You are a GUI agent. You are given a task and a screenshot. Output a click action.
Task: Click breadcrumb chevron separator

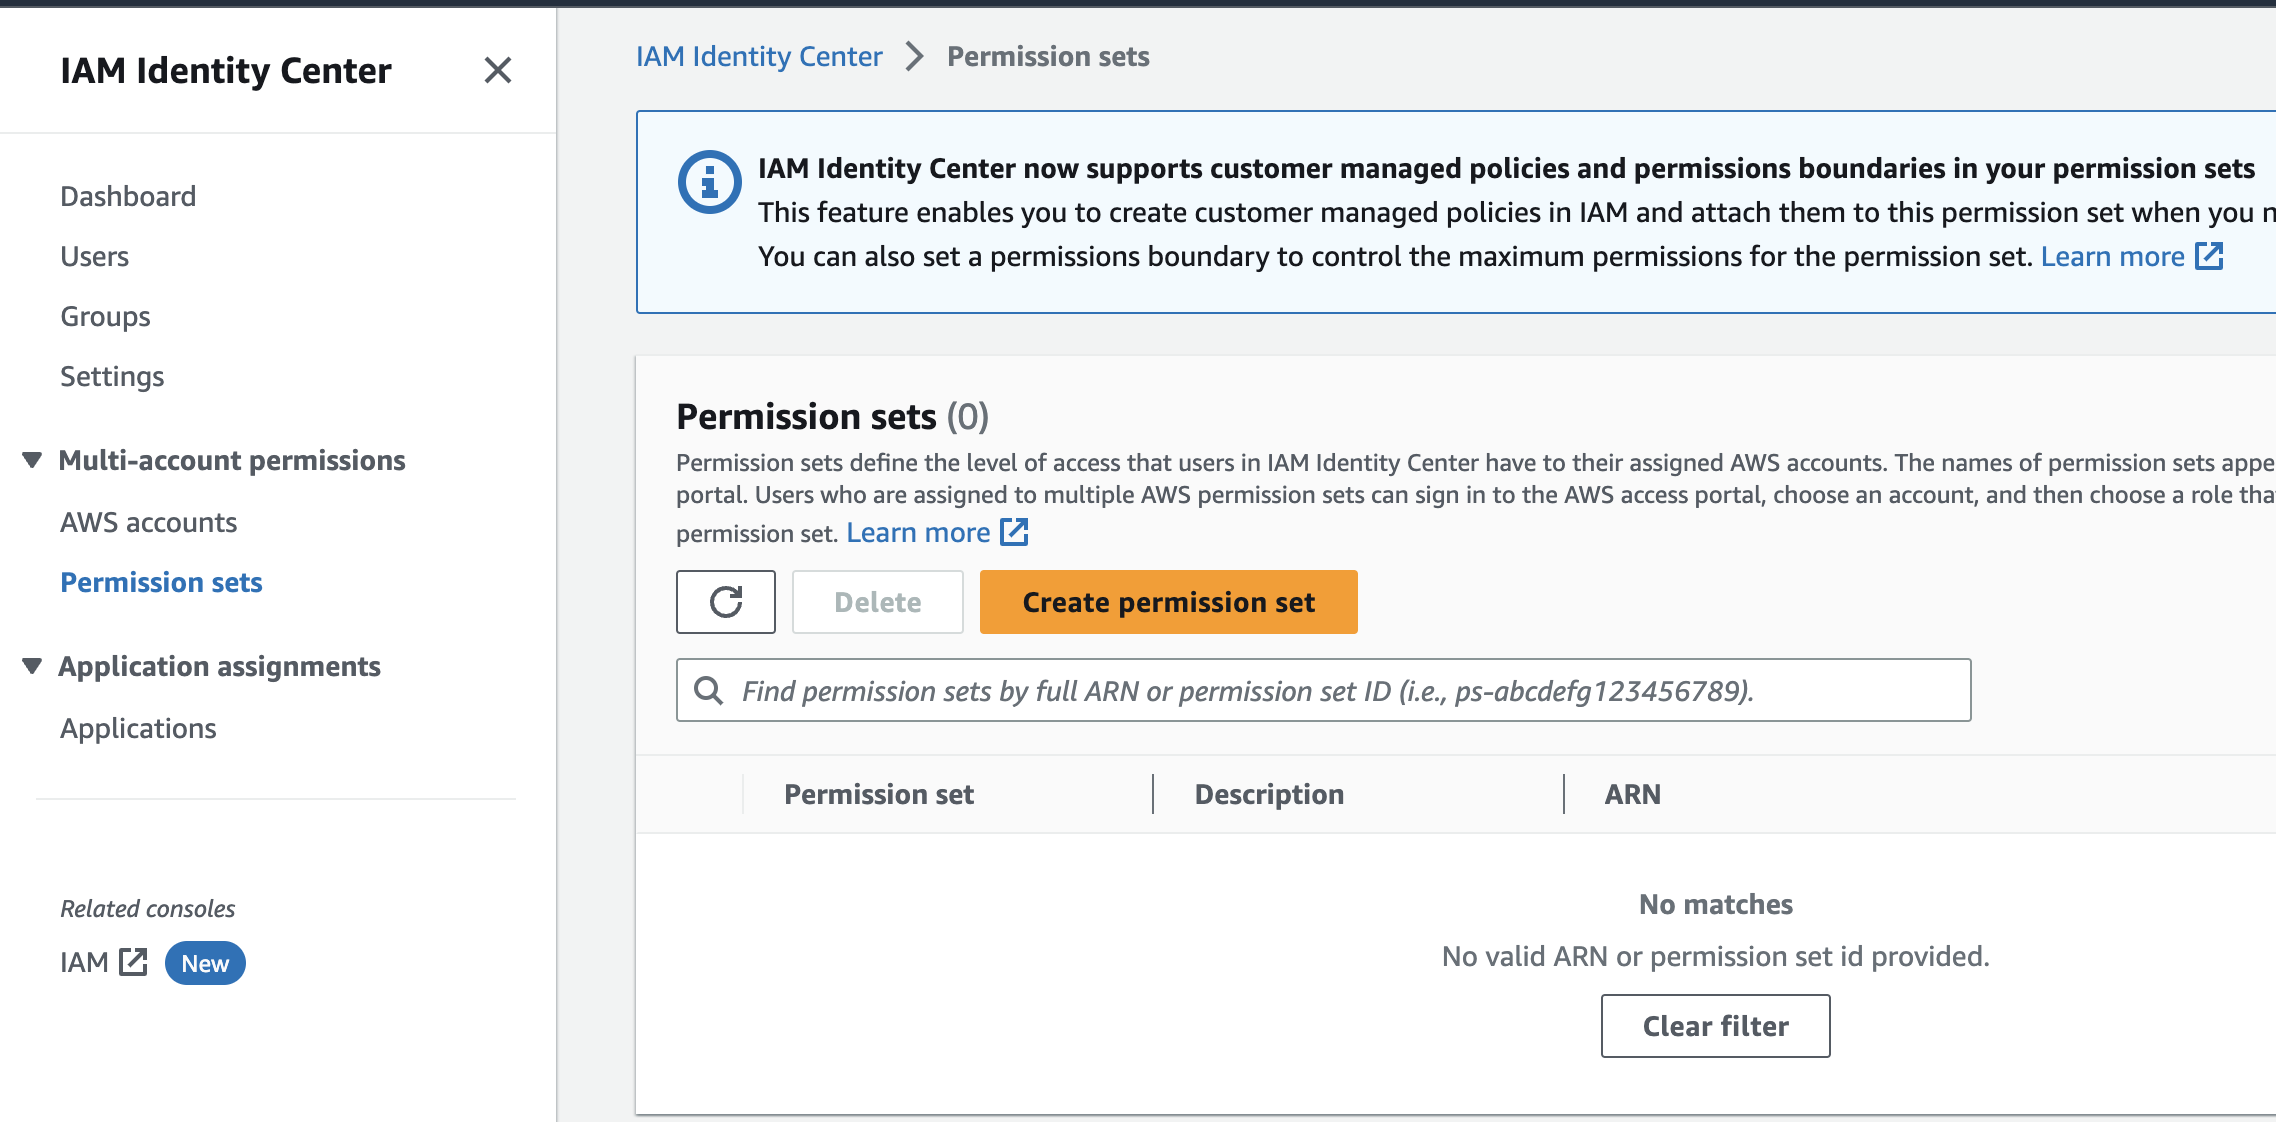pos(914,56)
